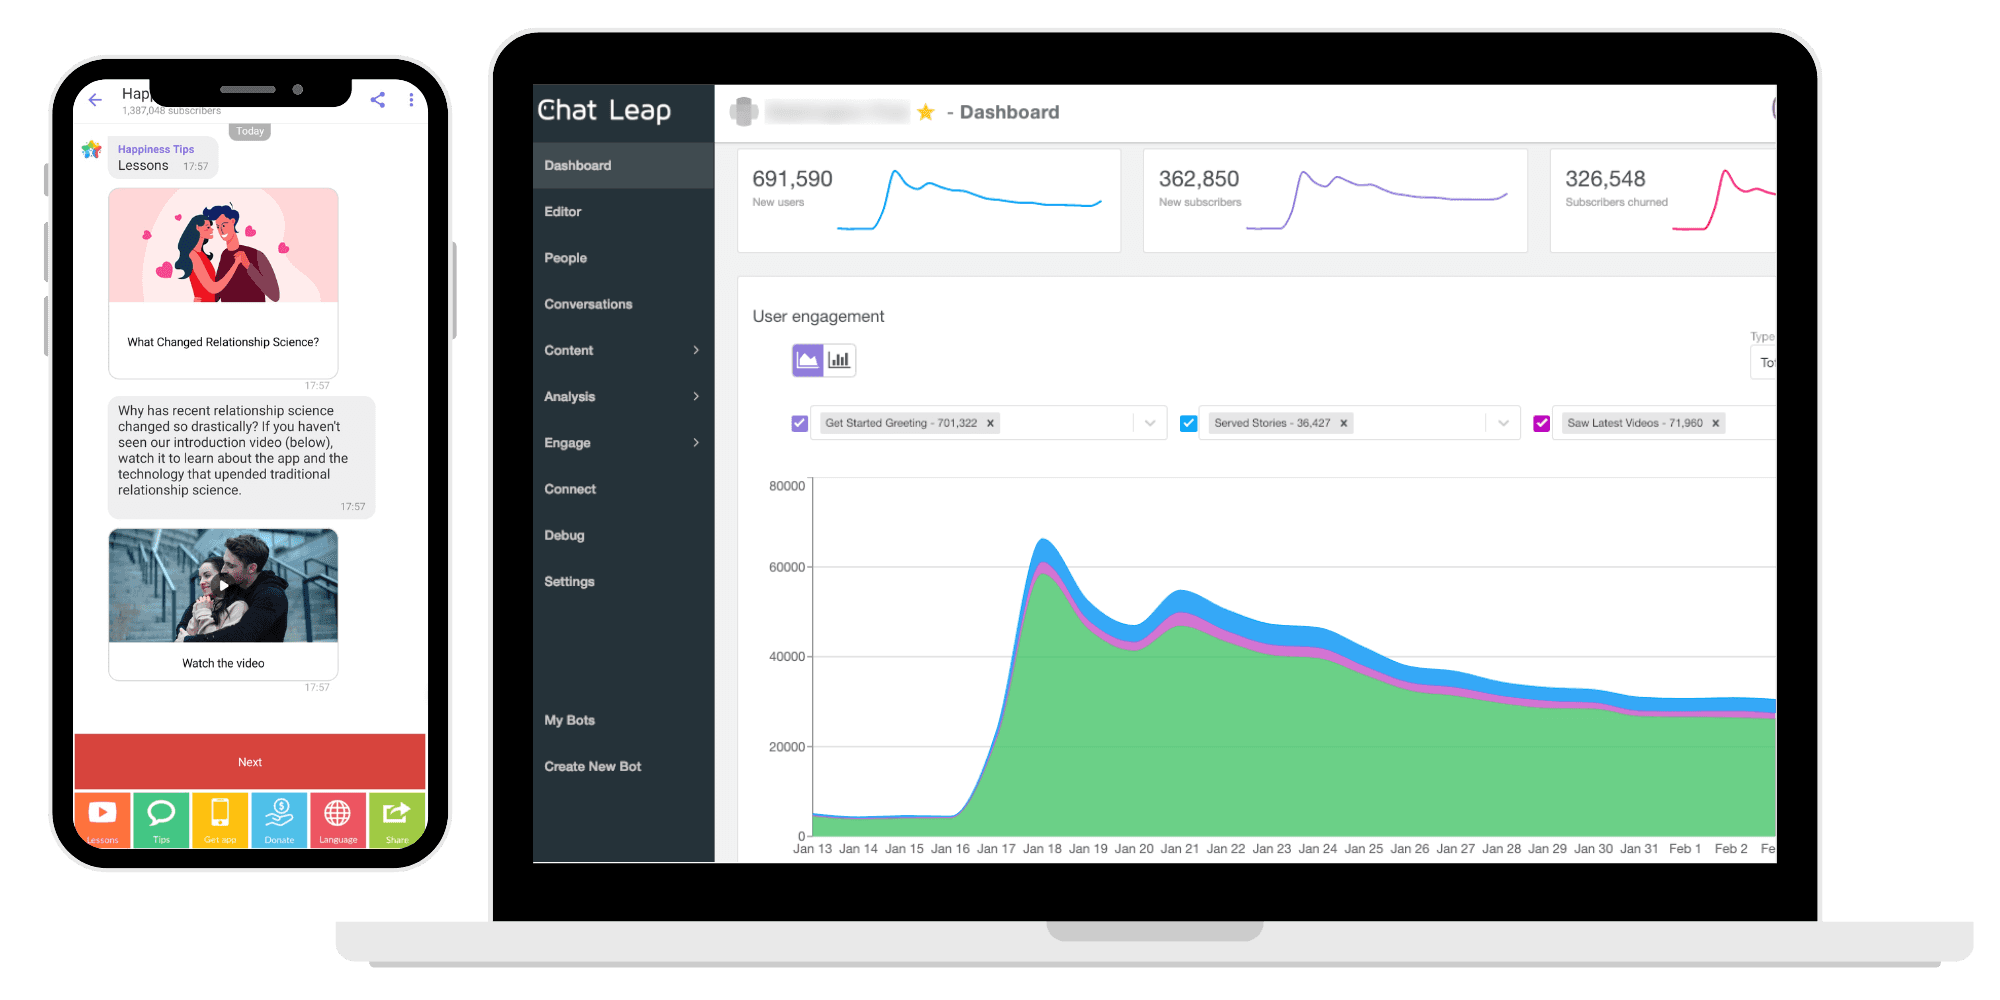Tap the Happiness Tips star avatar
Image resolution: width=2000 pixels, height=1000 pixels.
click(91, 150)
